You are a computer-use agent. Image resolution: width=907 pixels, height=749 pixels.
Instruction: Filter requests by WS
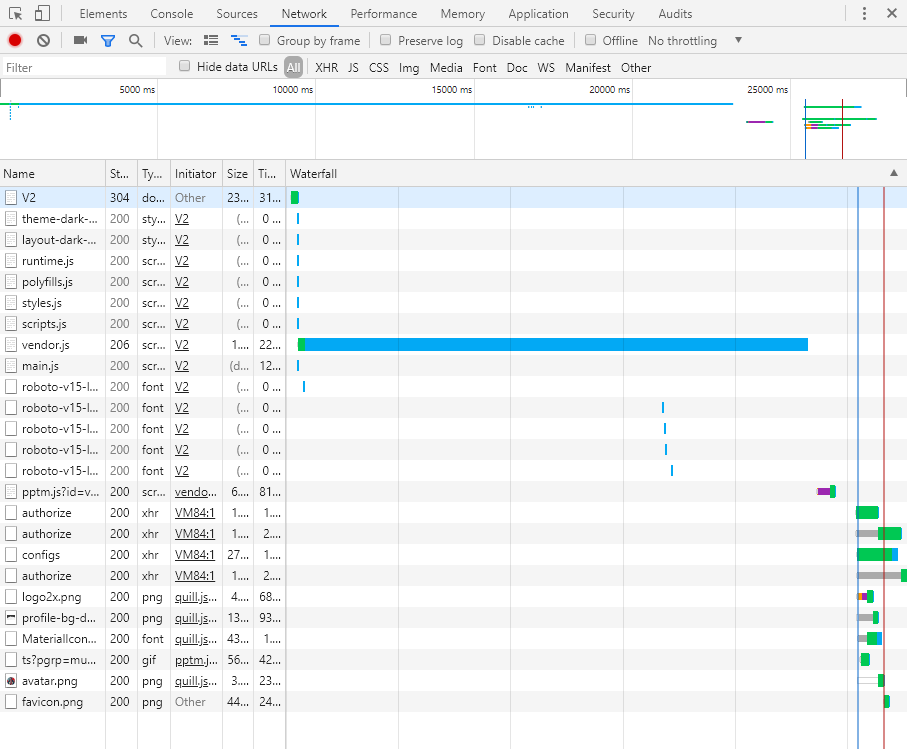coord(546,68)
